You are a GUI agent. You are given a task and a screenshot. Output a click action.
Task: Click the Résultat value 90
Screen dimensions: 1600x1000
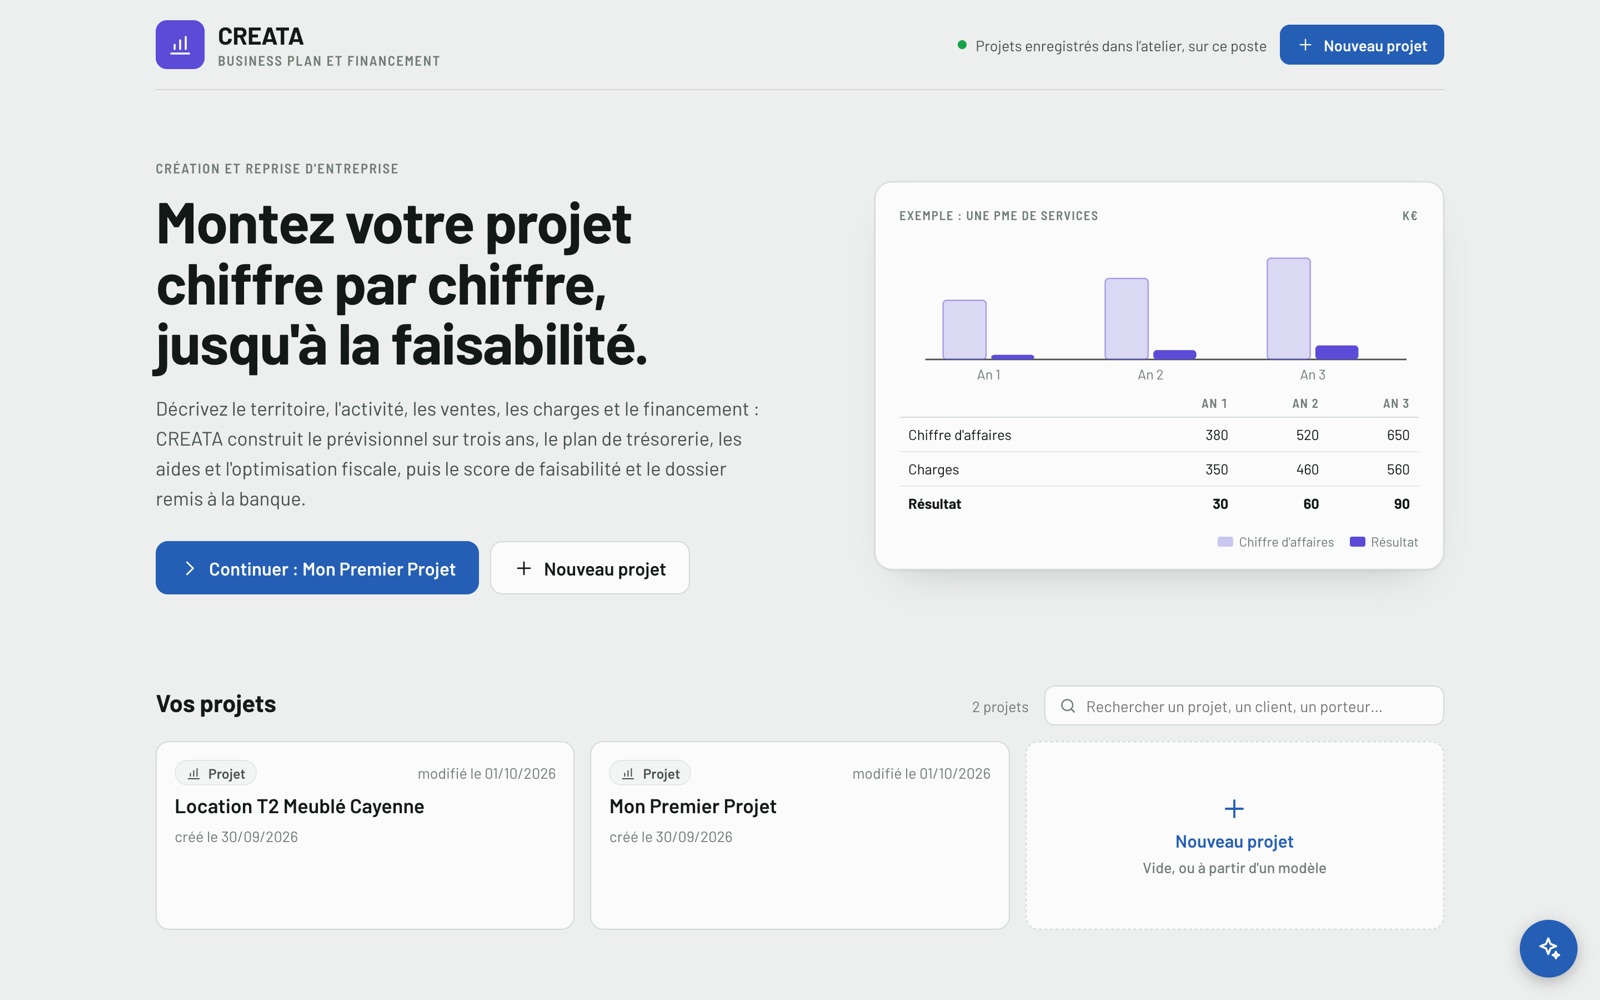coord(1402,504)
